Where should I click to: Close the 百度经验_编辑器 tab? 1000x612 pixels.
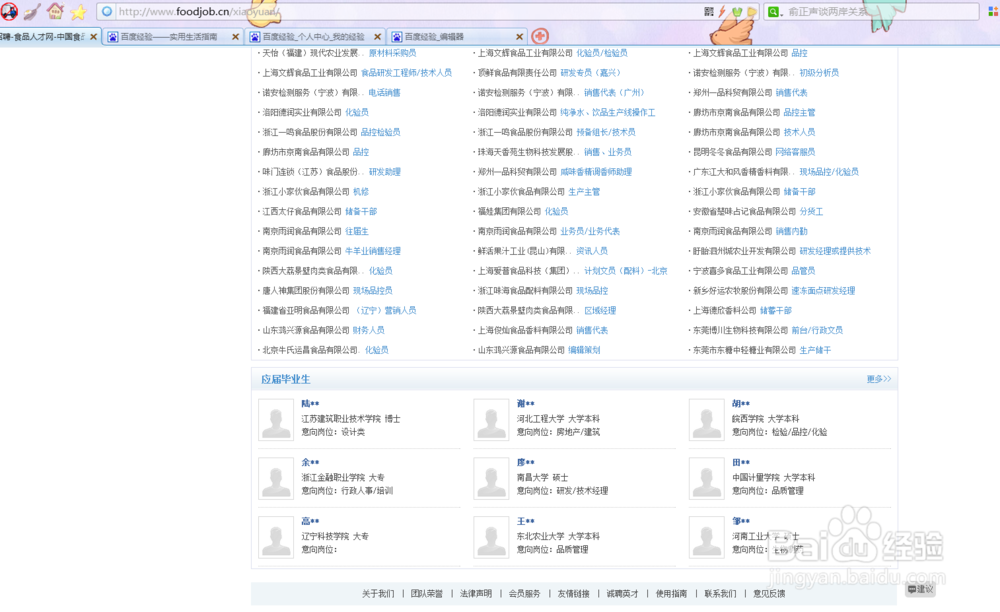(x=519, y=37)
